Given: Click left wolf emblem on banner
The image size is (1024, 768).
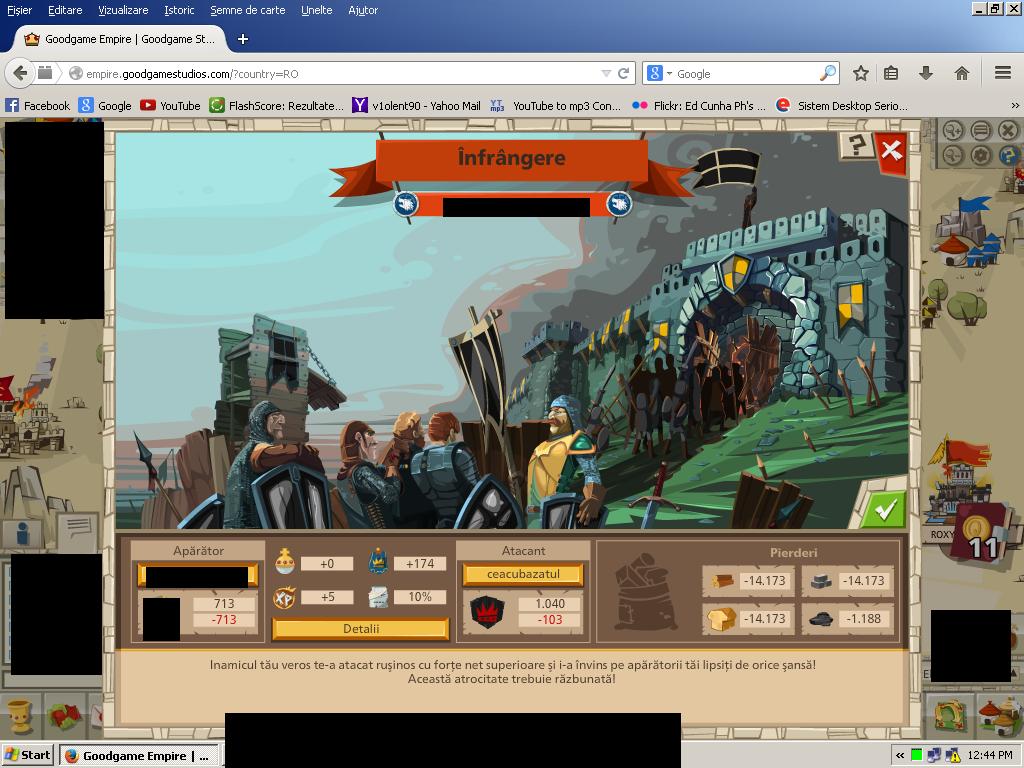Looking at the screenshot, I should 406,204.
